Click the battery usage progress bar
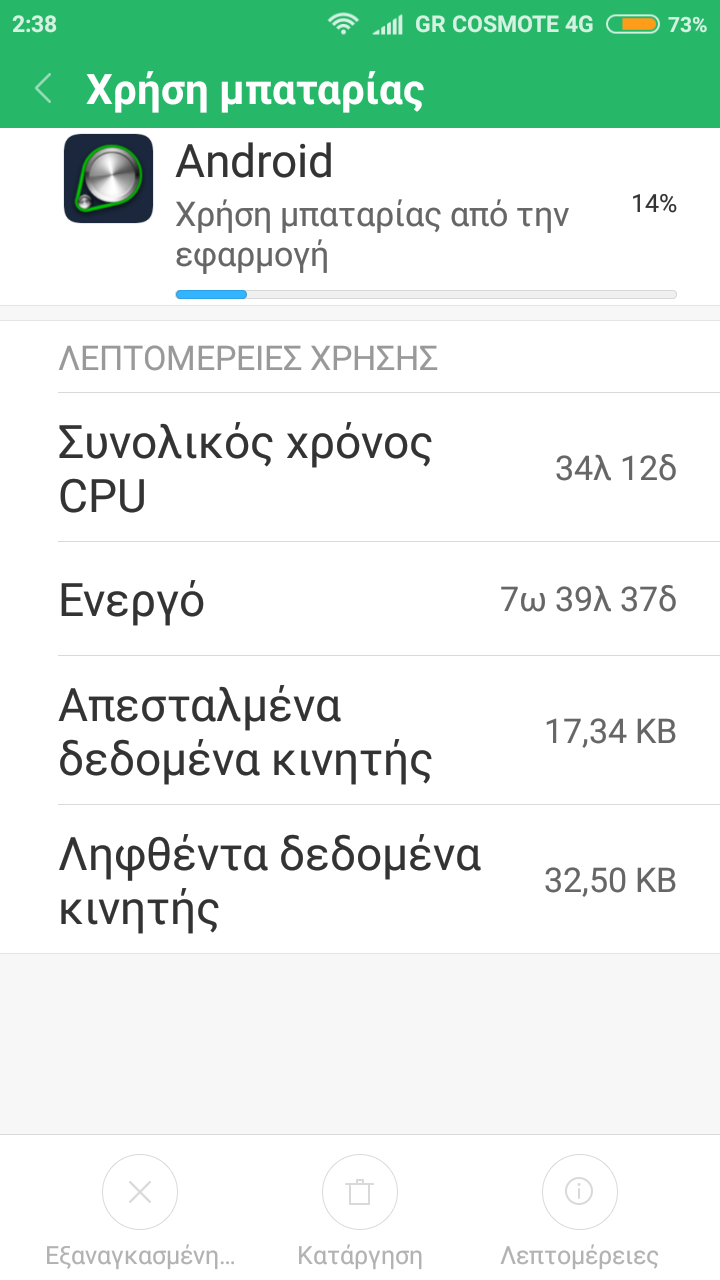 pos(426,294)
